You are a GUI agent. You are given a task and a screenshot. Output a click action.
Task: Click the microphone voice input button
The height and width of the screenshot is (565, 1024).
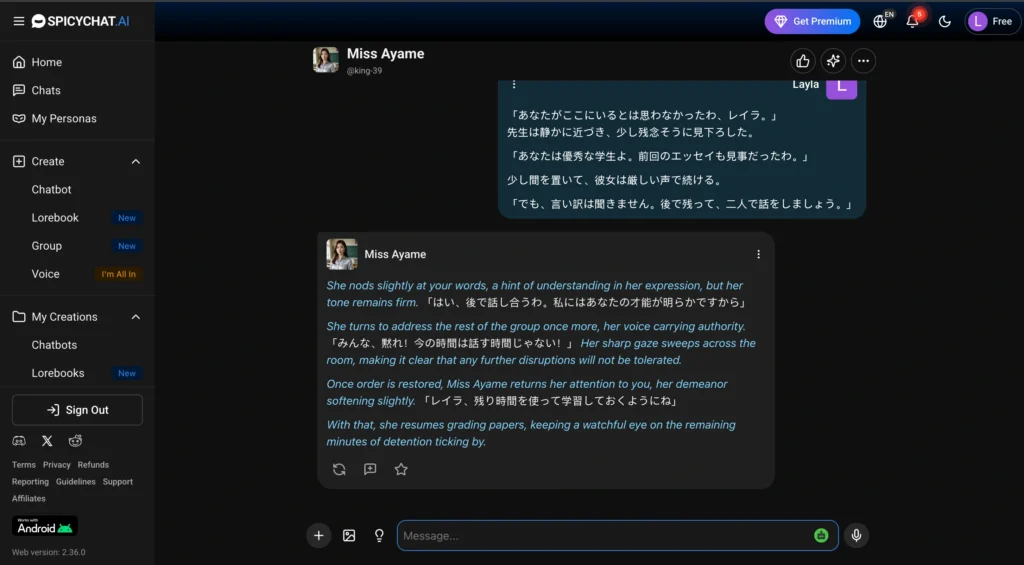tap(856, 536)
